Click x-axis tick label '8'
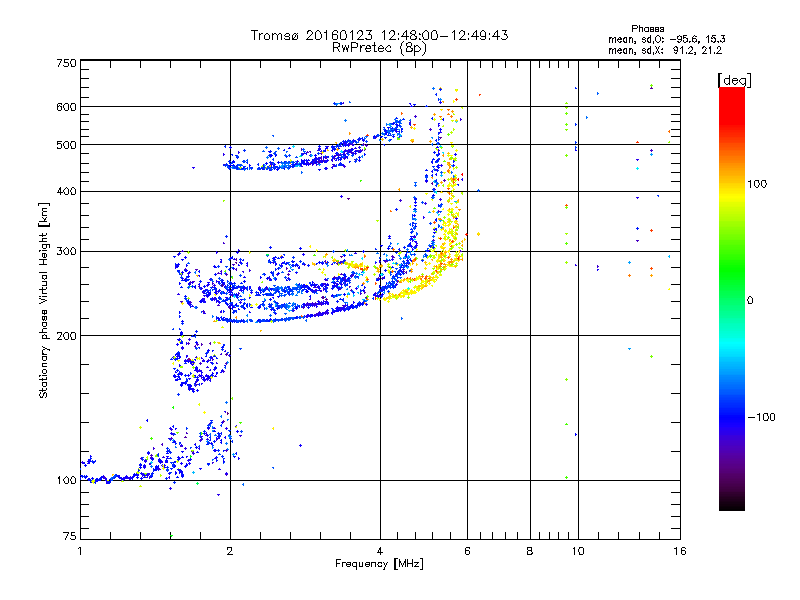 tap(530, 551)
